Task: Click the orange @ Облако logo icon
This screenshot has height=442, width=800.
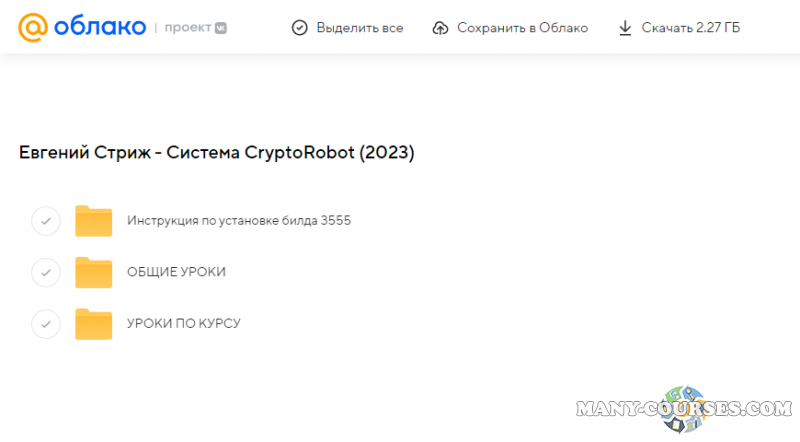Action: (x=35, y=27)
